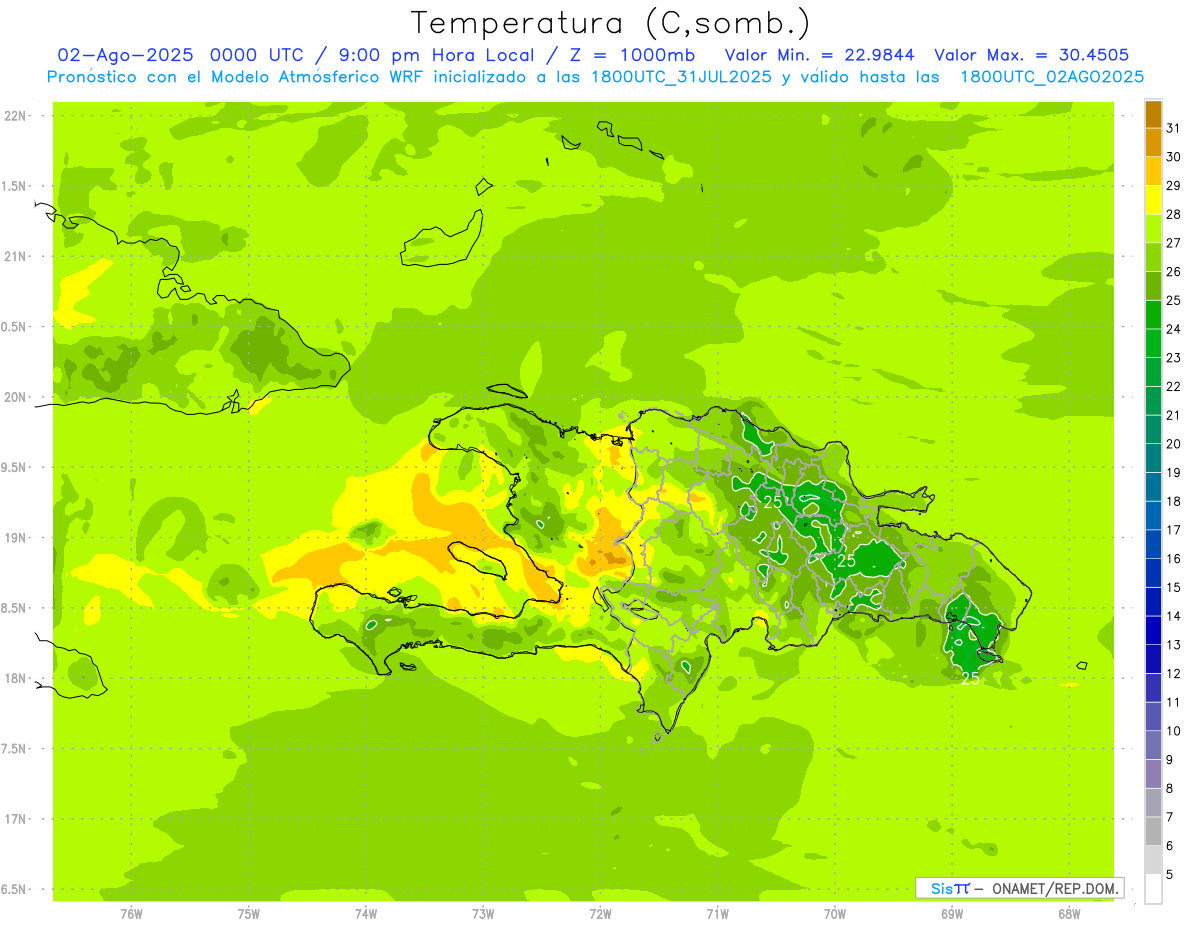Click 'Valor Max. = 30.4505' text
1200x927 pixels.
(x=1032, y=55)
